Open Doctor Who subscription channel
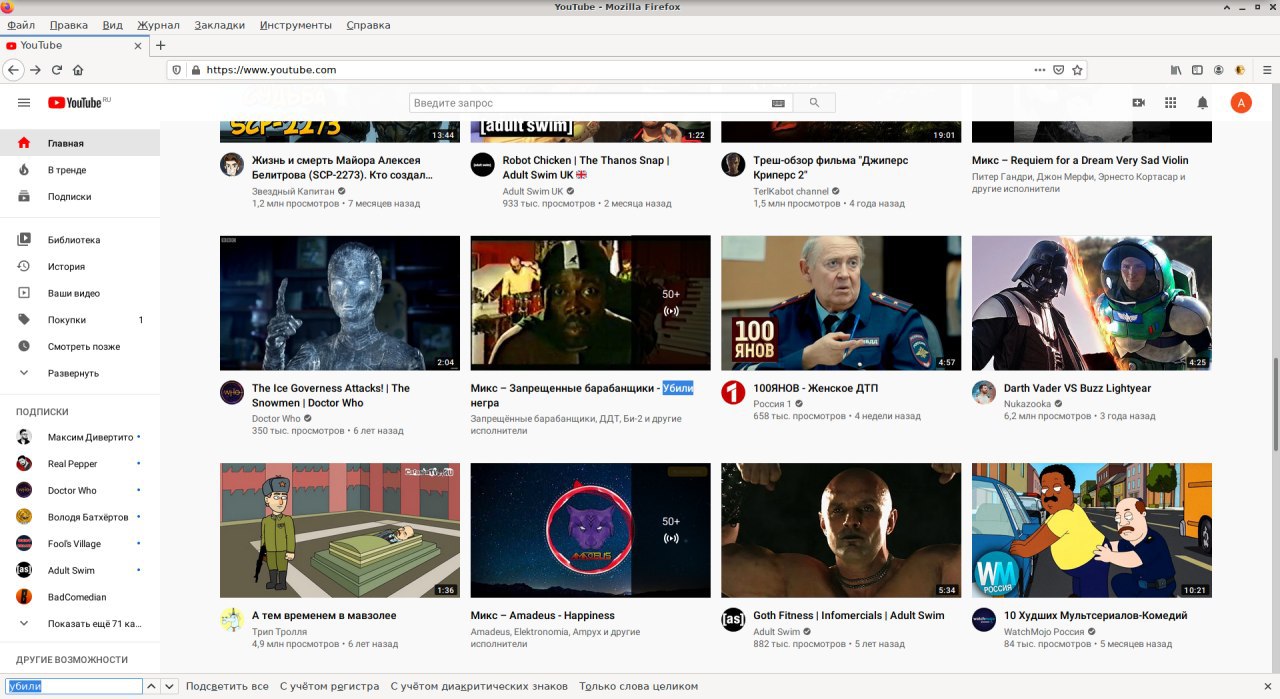 pos(80,490)
